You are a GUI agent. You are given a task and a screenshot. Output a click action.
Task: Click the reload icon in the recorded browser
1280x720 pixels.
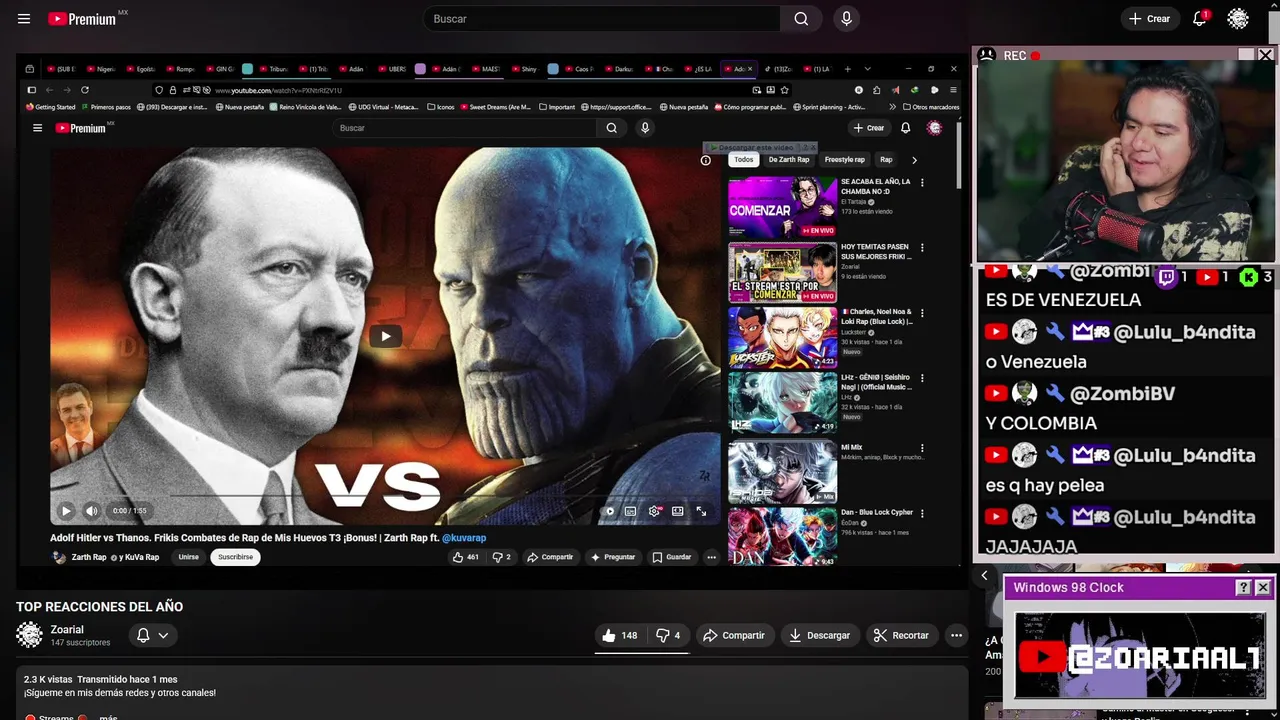pos(85,90)
